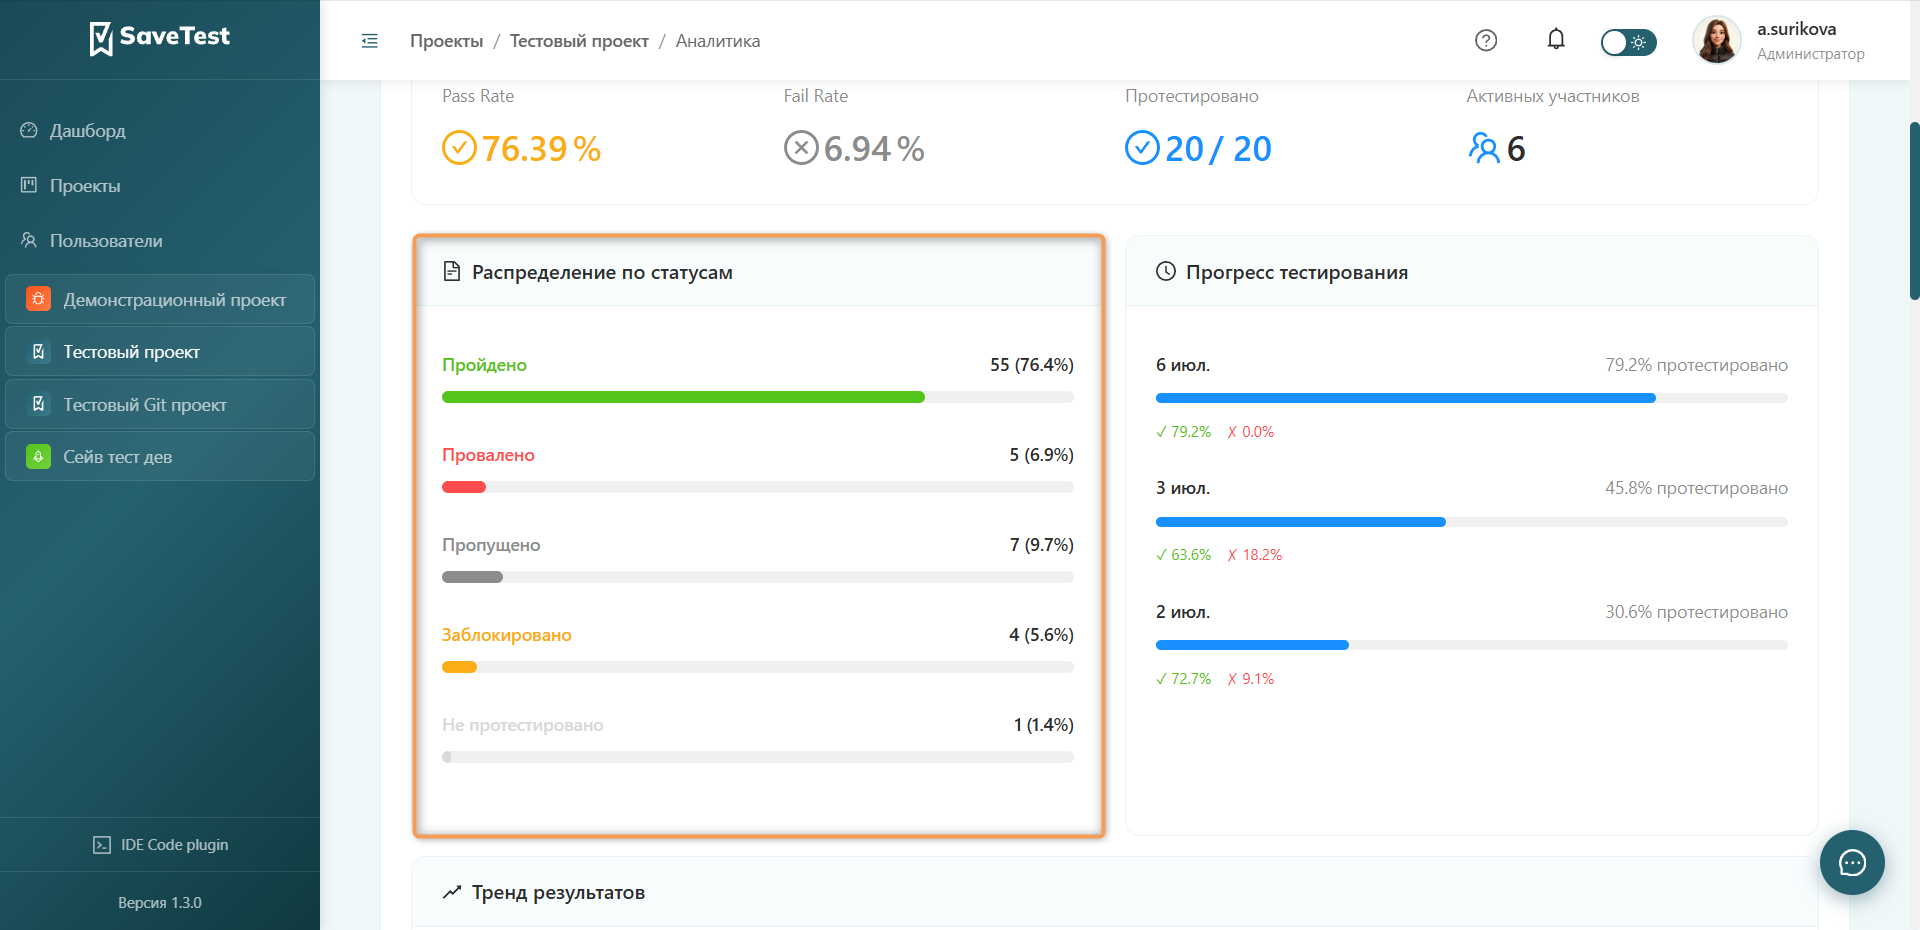The height and width of the screenshot is (930, 1920).
Task: Click 45.8% протестировано text
Action: (x=1697, y=488)
